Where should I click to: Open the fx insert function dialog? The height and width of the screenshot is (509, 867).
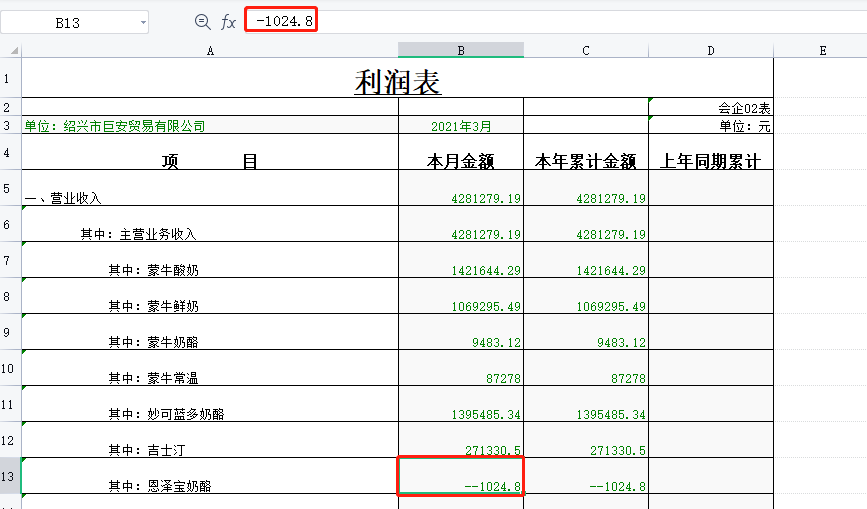pyautogui.click(x=228, y=22)
